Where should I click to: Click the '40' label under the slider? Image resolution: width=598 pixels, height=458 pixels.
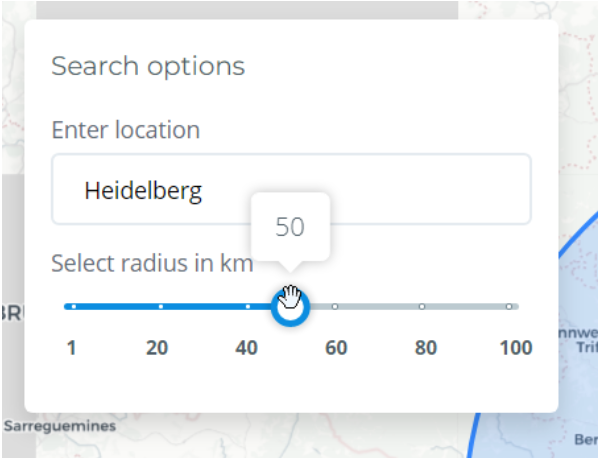tap(246, 348)
